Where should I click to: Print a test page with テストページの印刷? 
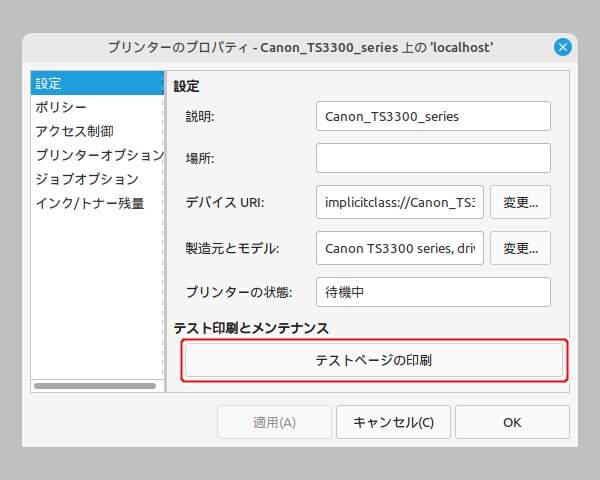tap(374, 360)
